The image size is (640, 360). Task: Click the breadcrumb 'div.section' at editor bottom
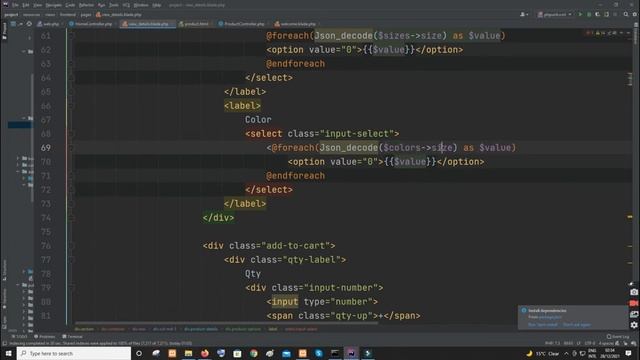84,329
